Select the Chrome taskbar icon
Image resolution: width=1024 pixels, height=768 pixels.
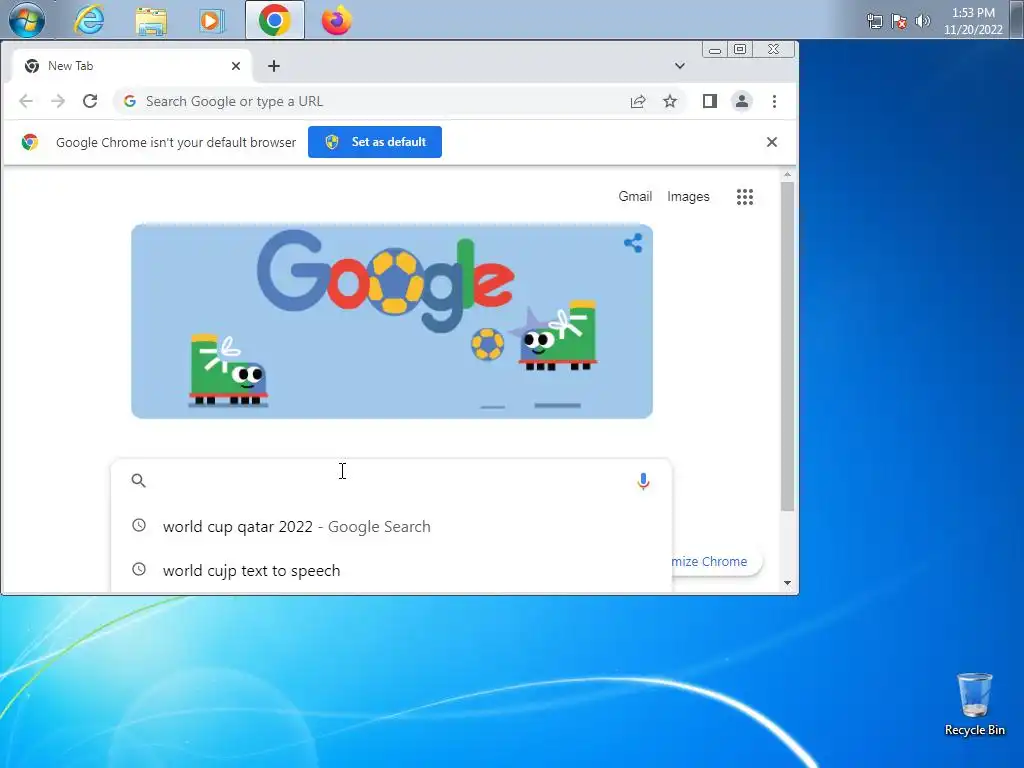tap(275, 20)
